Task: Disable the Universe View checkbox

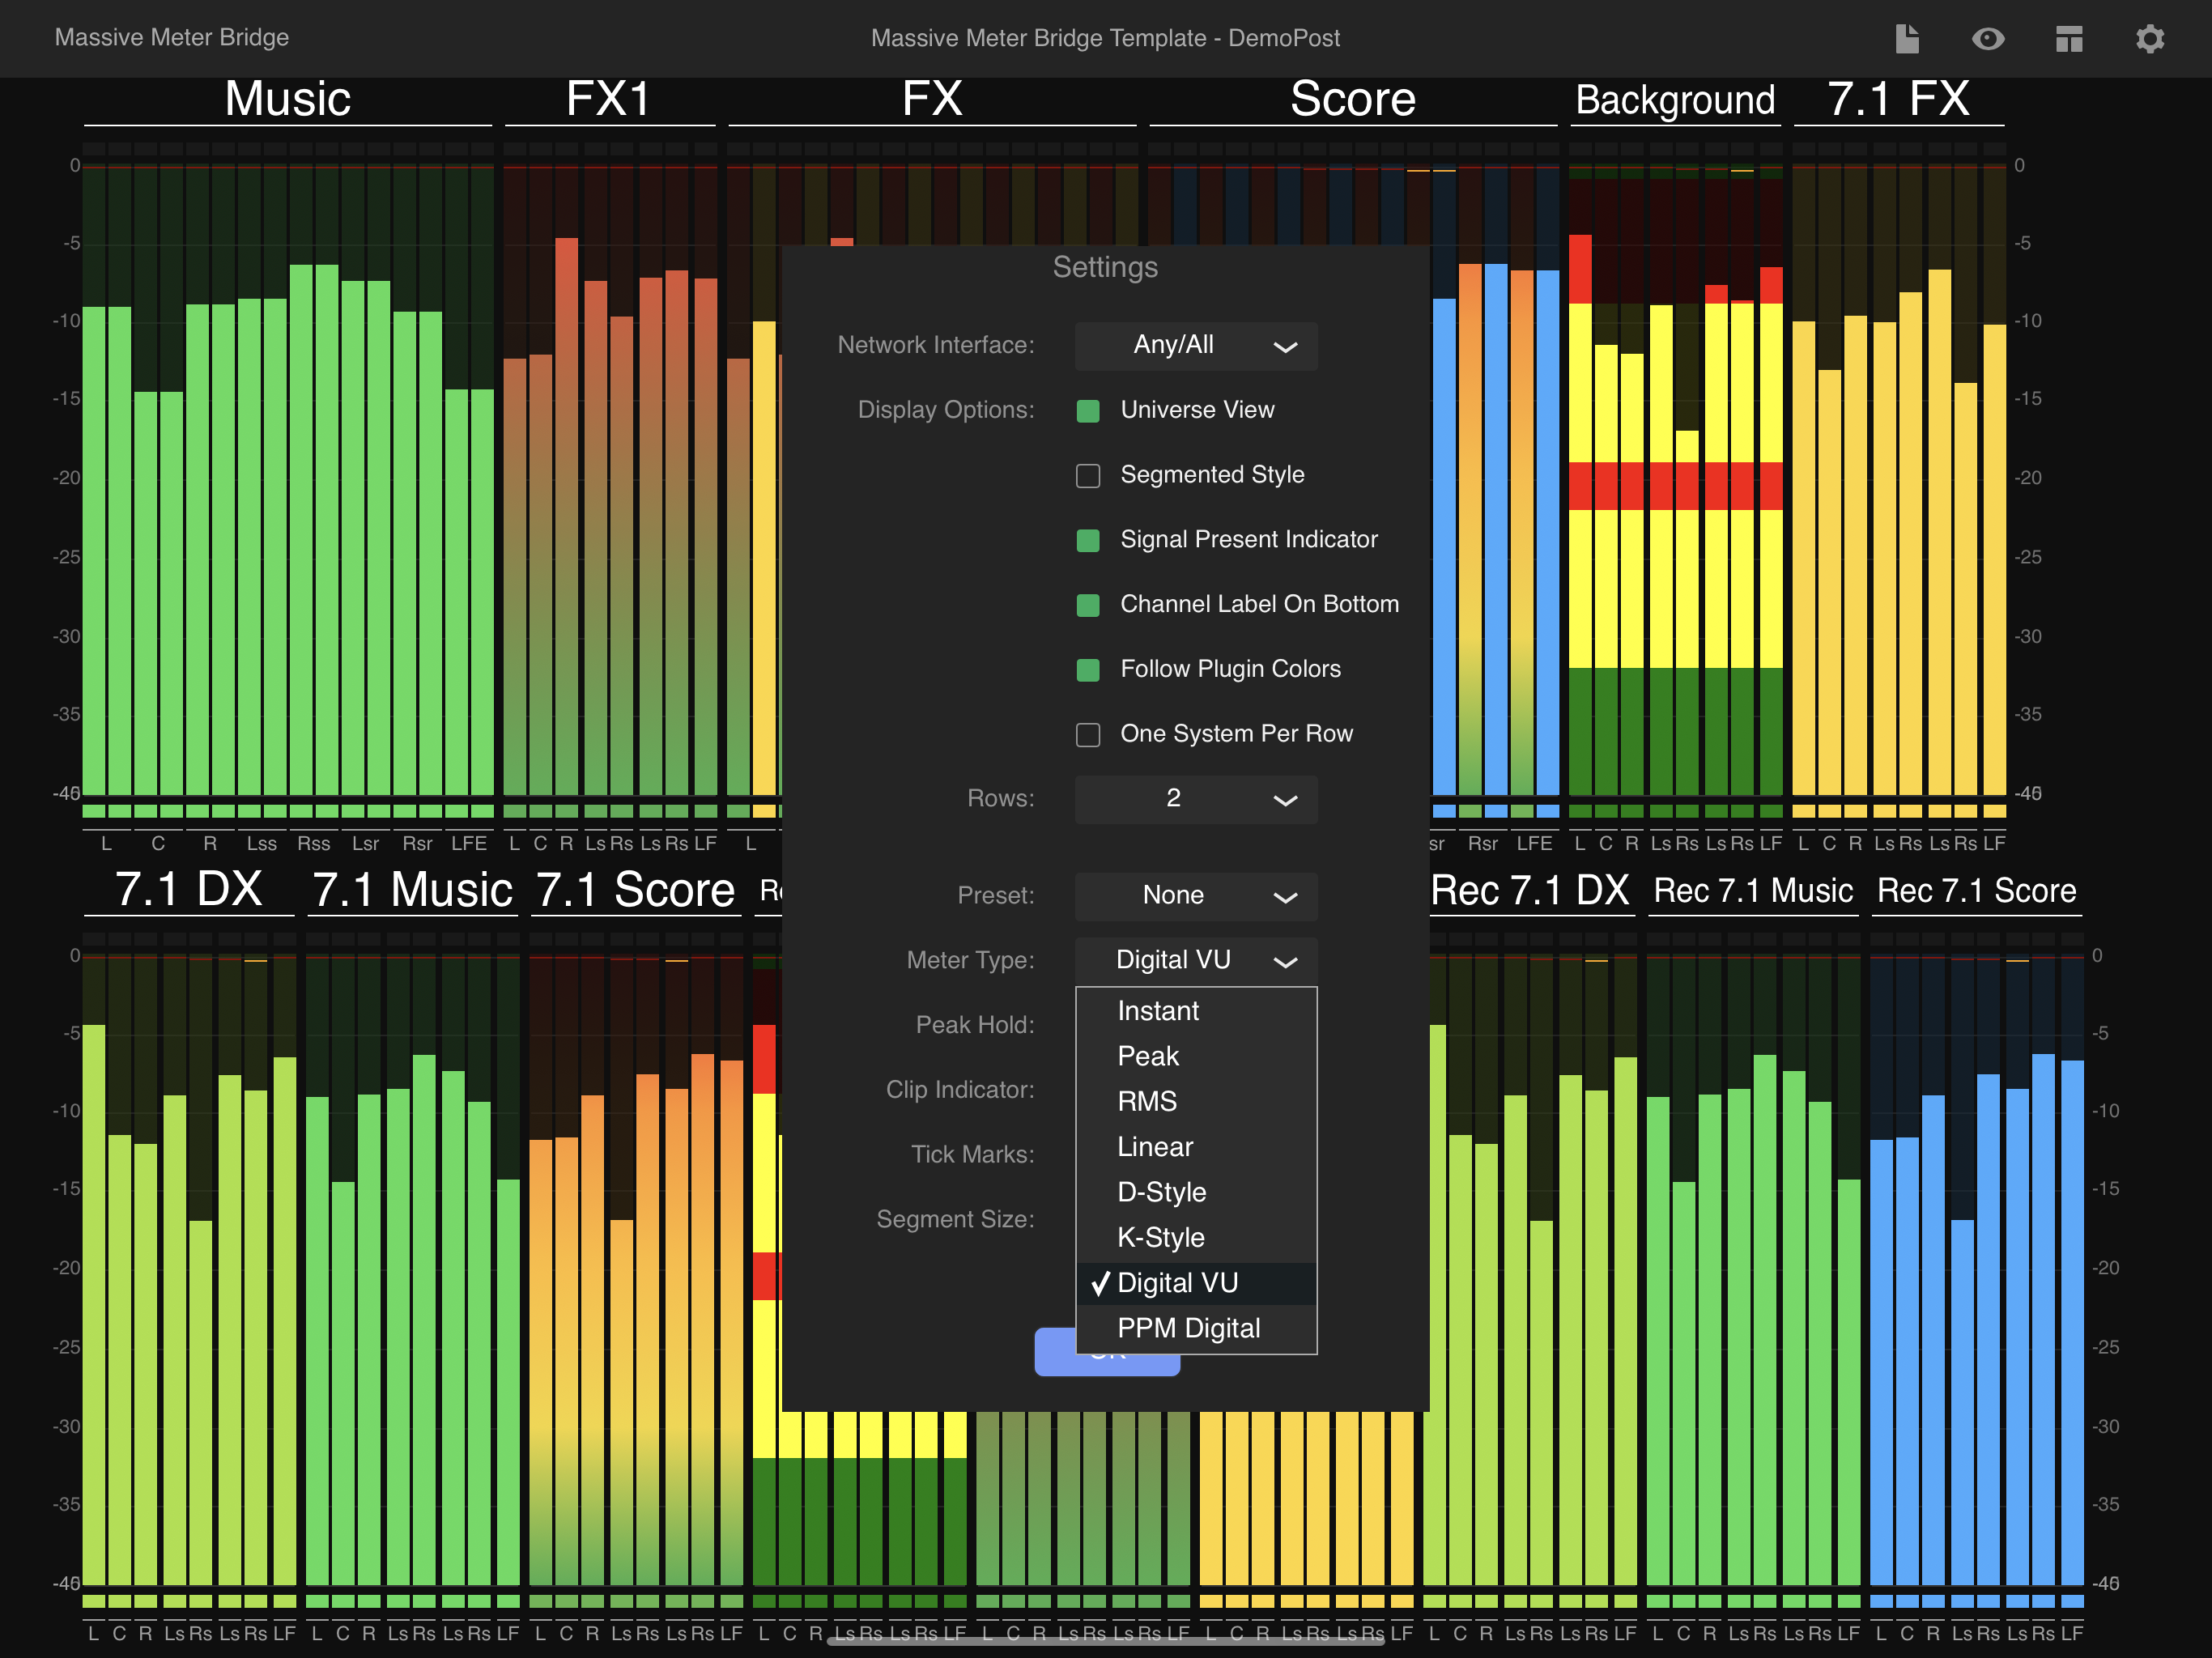Action: (x=1088, y=410)
